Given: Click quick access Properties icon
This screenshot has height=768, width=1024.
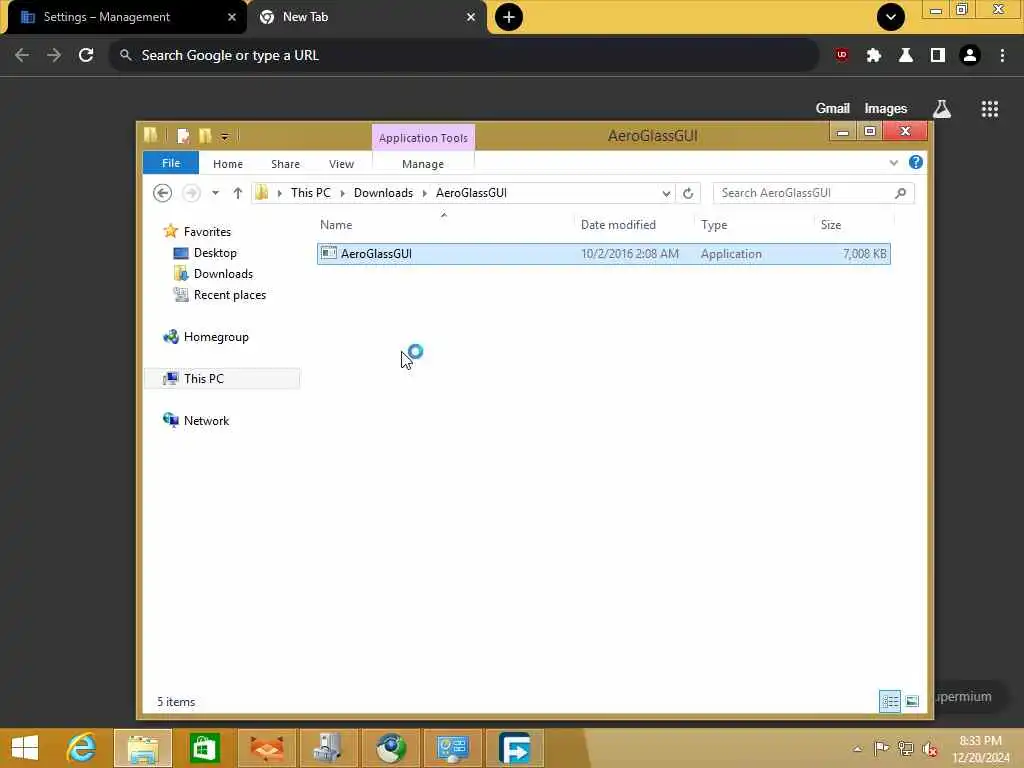Looking at the screenshot, I should (x=183, y=136).
